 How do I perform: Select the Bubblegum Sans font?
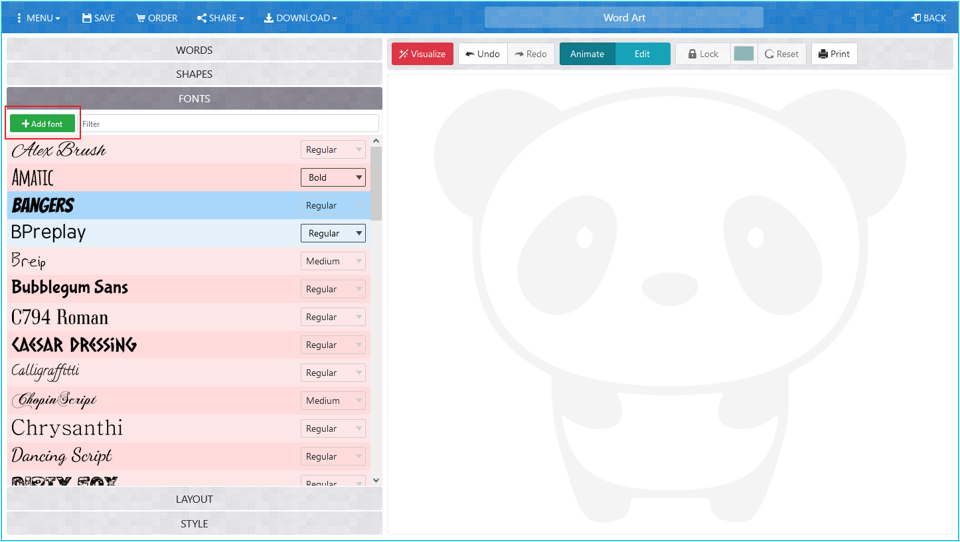70,288
